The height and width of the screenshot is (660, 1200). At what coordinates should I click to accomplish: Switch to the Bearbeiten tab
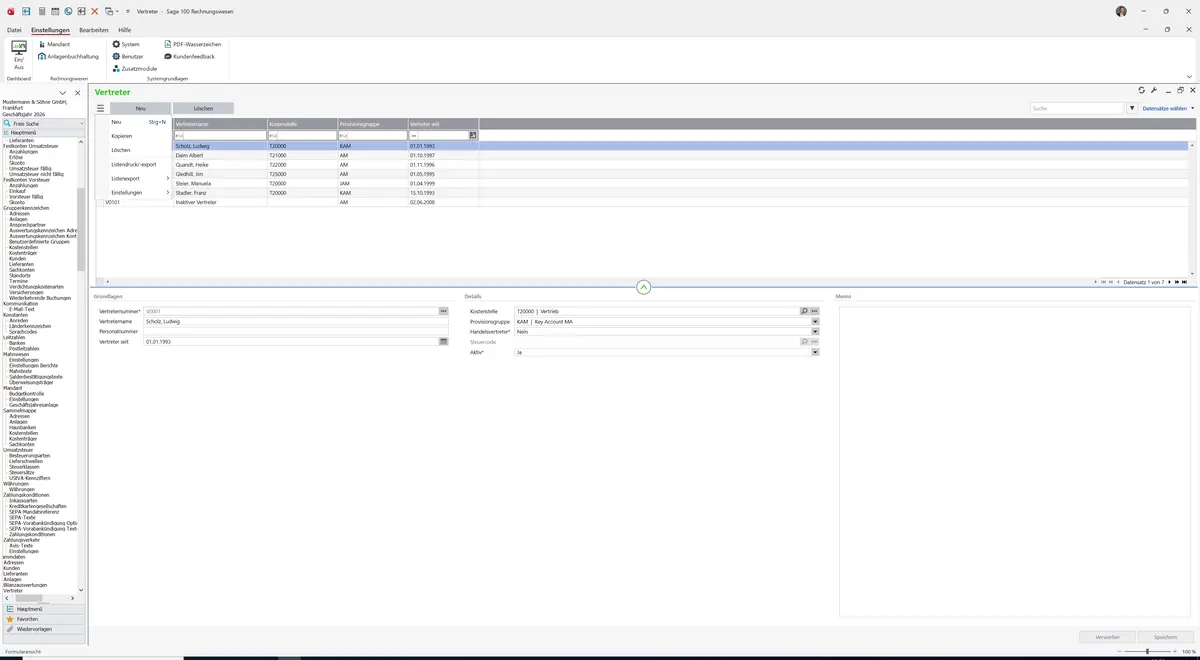(x=94, y=30)
